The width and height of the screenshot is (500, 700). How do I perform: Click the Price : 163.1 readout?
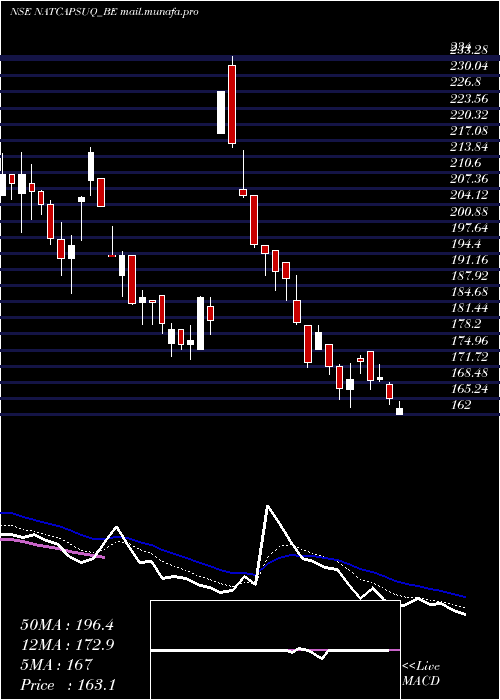click(x=68, y=685)
